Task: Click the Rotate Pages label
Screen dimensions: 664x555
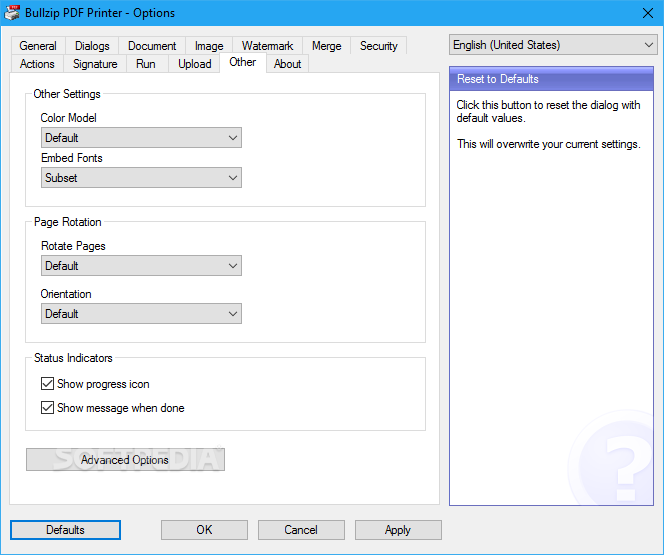Action: (x=73, y=246)
